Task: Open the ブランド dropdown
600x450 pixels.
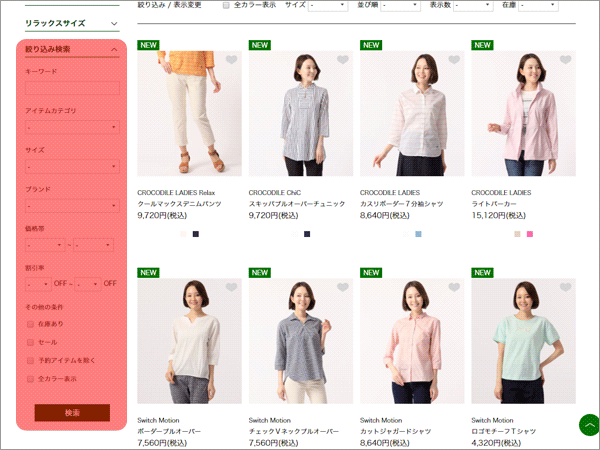Action: tap(72, 206)
